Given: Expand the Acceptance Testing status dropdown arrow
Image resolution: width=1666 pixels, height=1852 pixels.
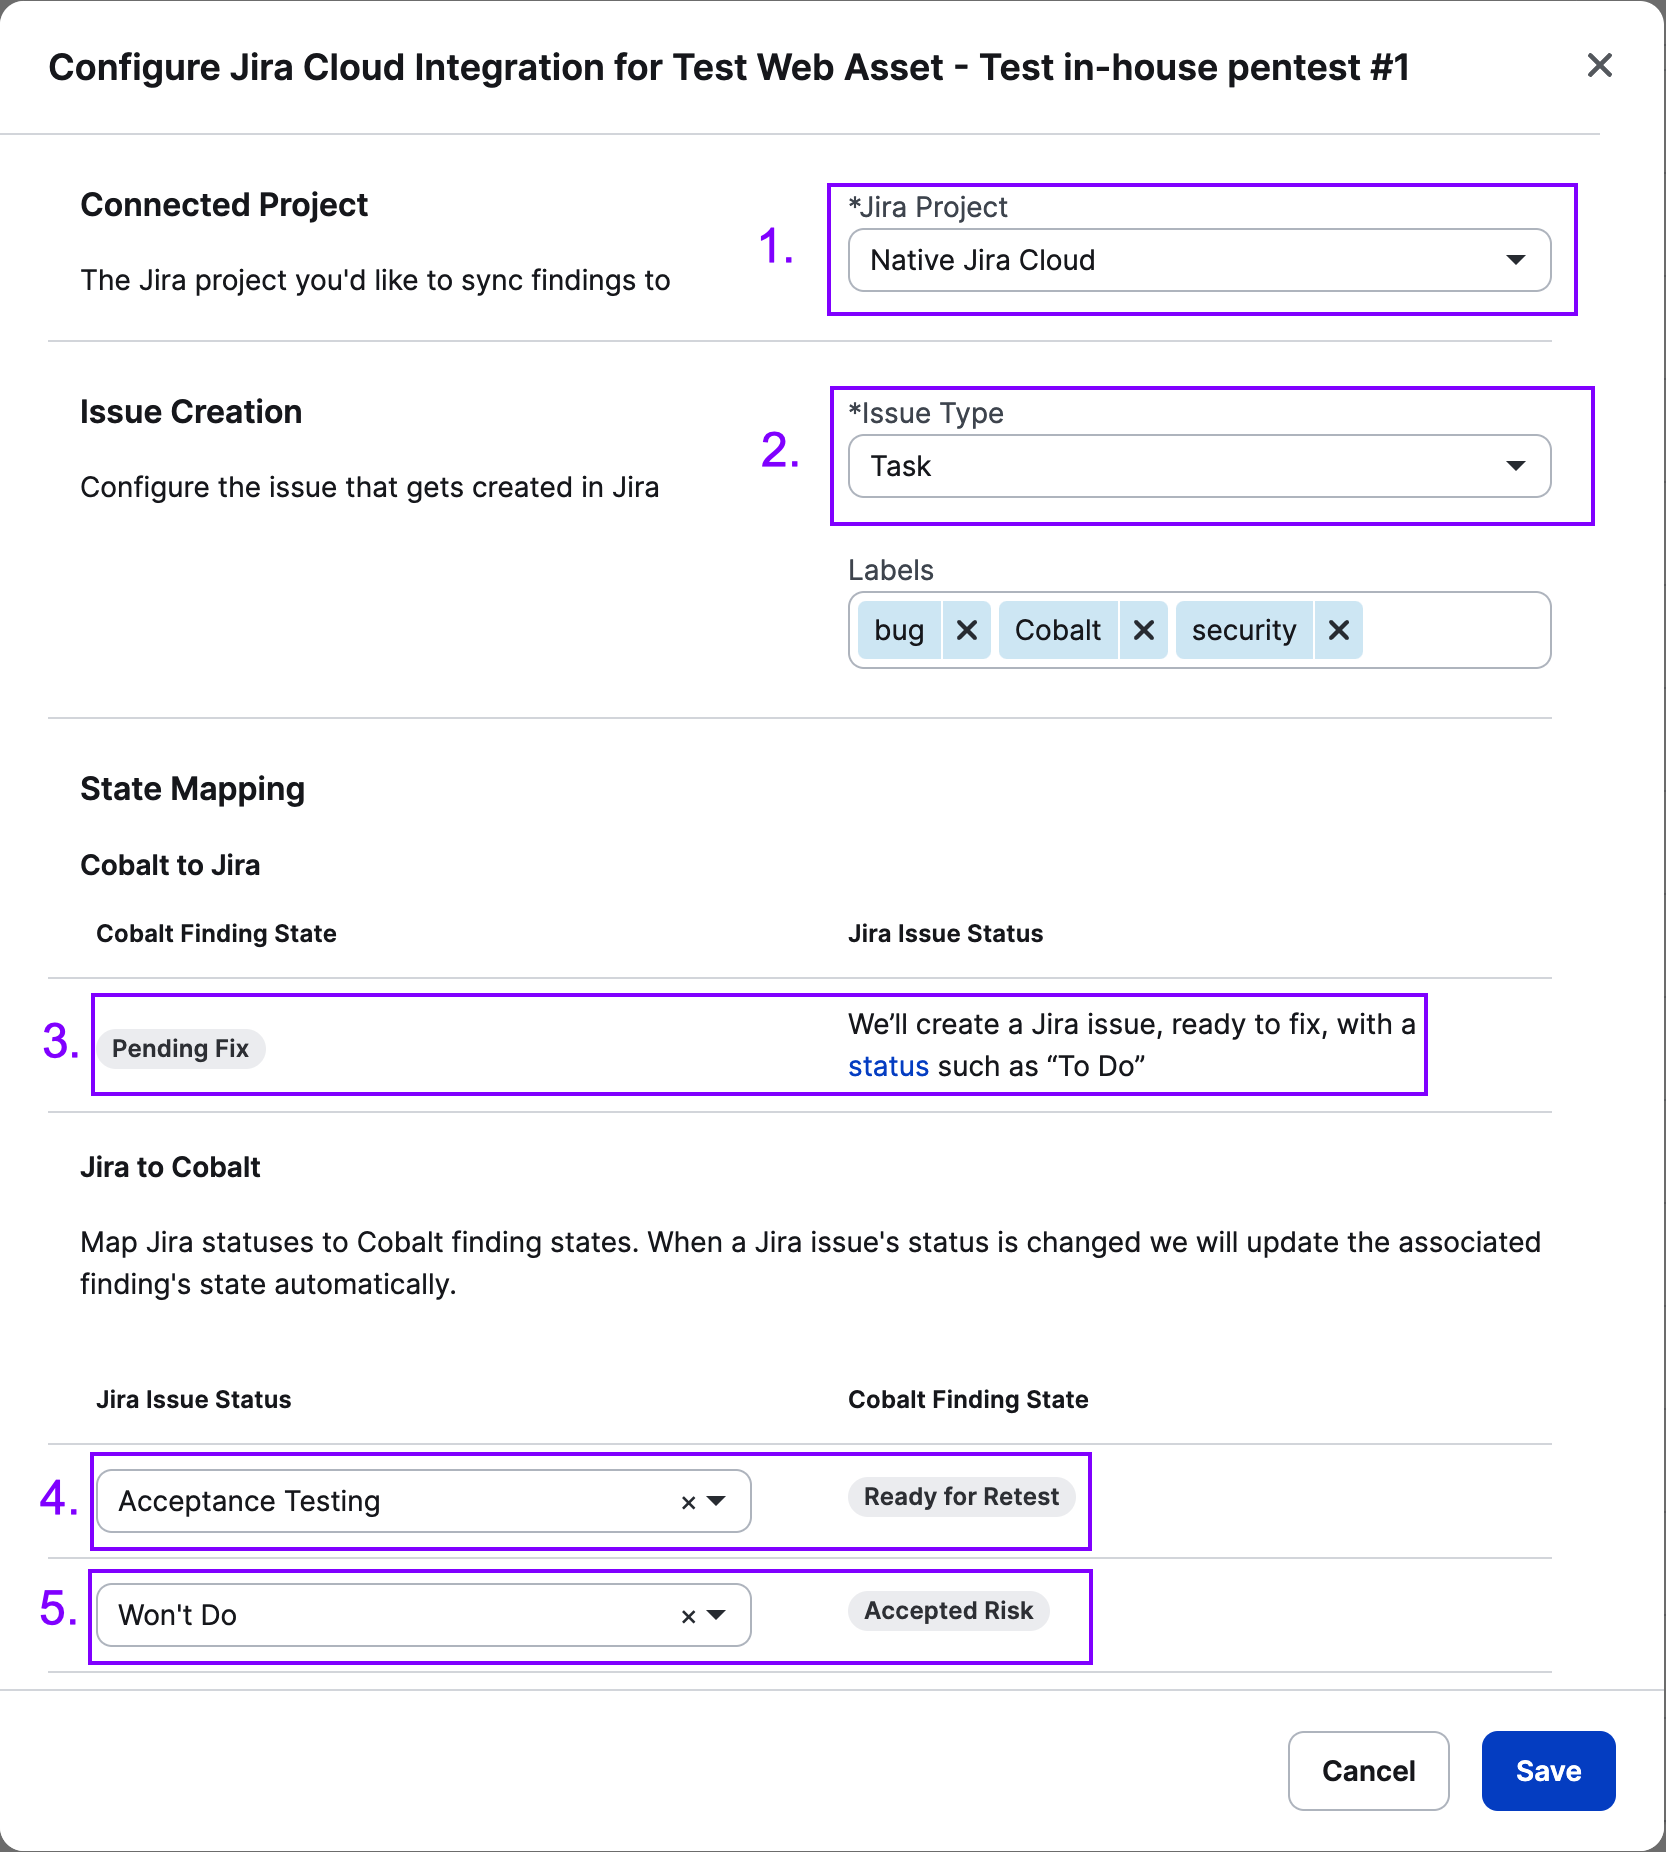Looking at the screenshot, I should point(716,1501).
